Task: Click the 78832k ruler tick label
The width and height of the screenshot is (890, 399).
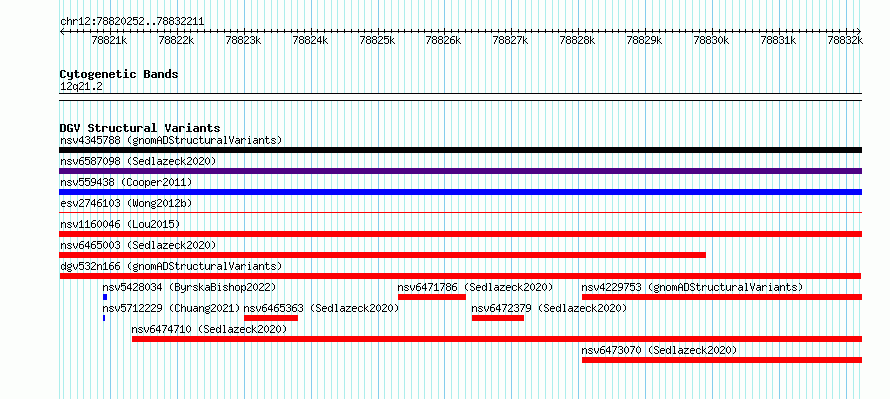Action: pyautogui.click(x=845, y=40)
